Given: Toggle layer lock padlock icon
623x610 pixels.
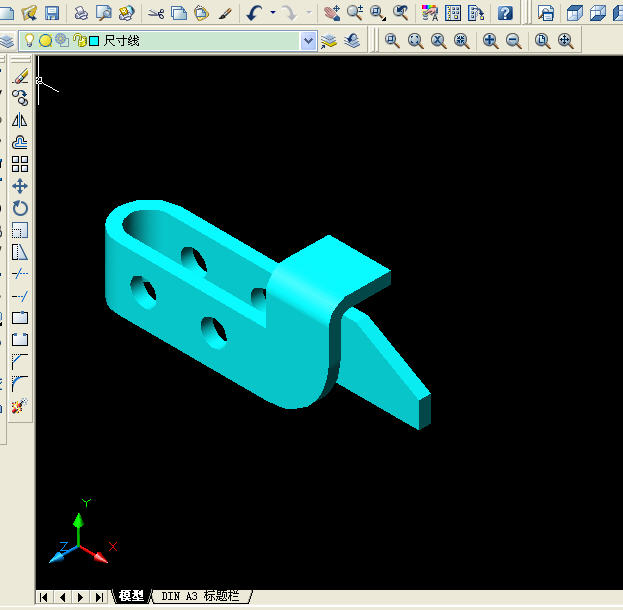Looking at the screenshot, I should click(80, 40).
